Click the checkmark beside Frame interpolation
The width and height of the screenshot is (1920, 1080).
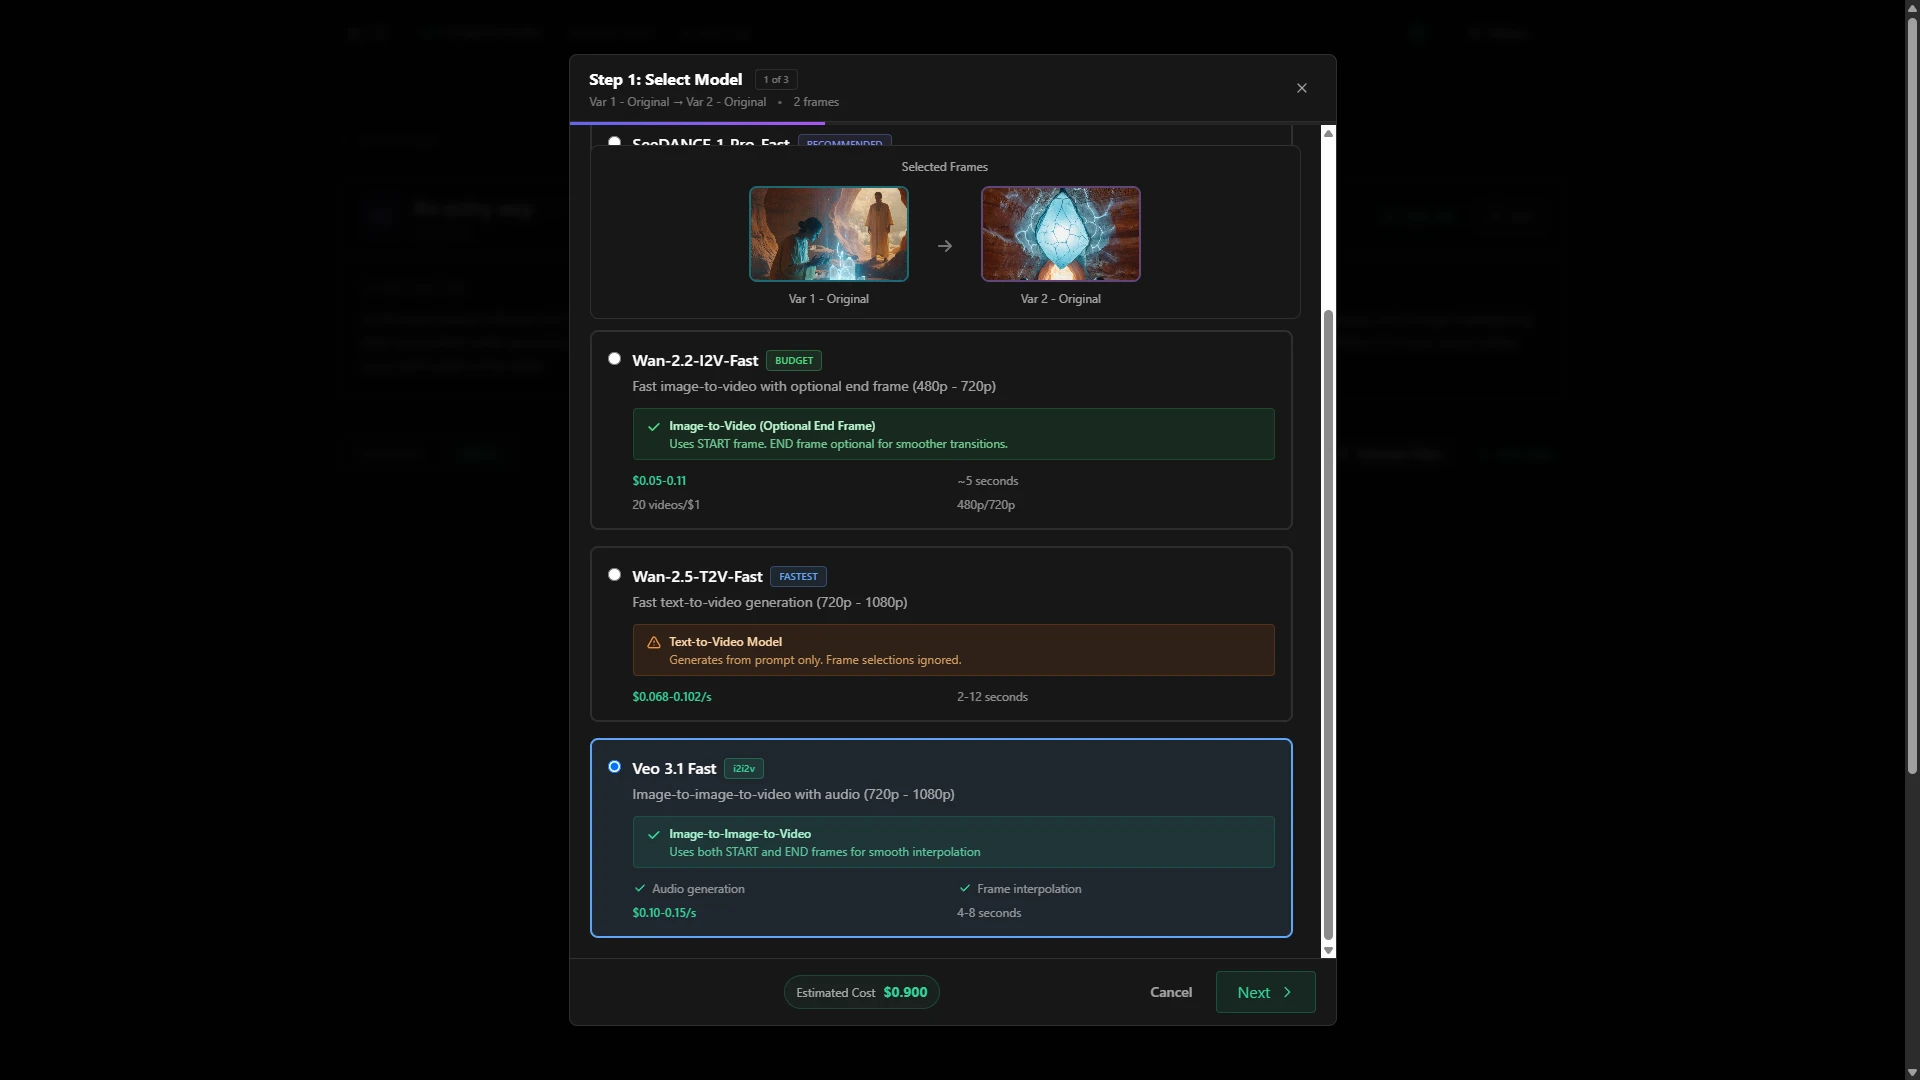(966, 888)
